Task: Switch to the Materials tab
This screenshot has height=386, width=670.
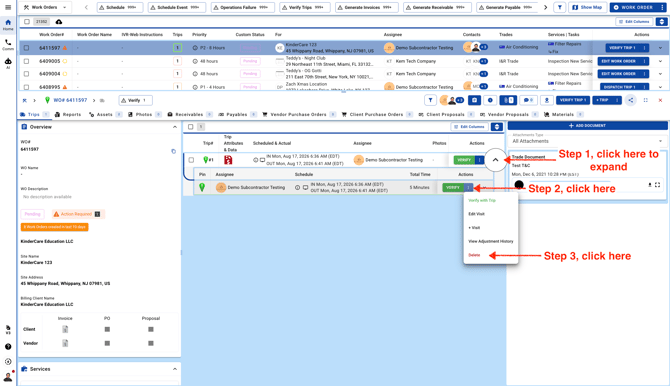Action: point(563,115)
